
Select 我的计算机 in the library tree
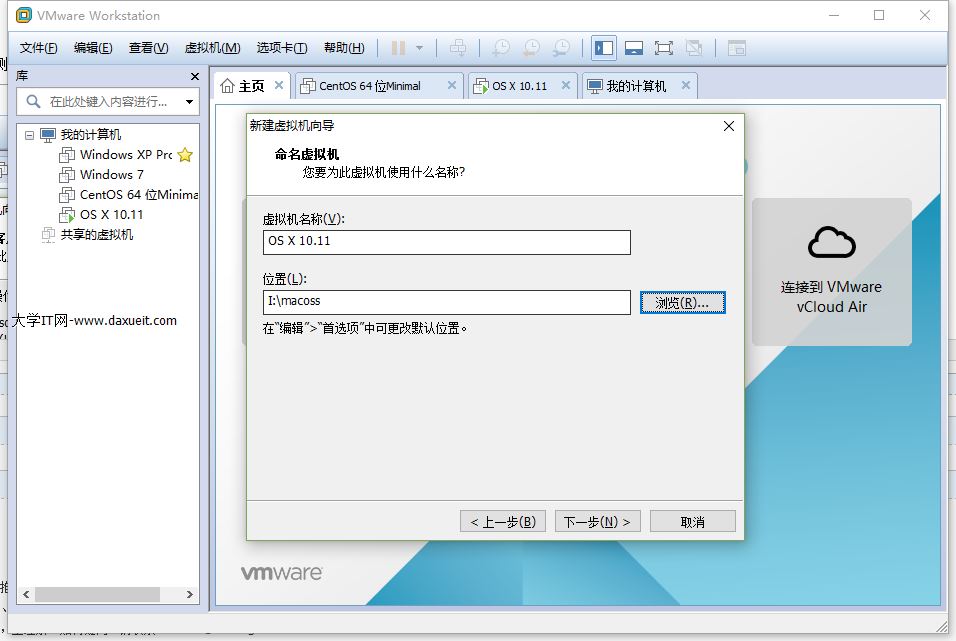(91, 134)
